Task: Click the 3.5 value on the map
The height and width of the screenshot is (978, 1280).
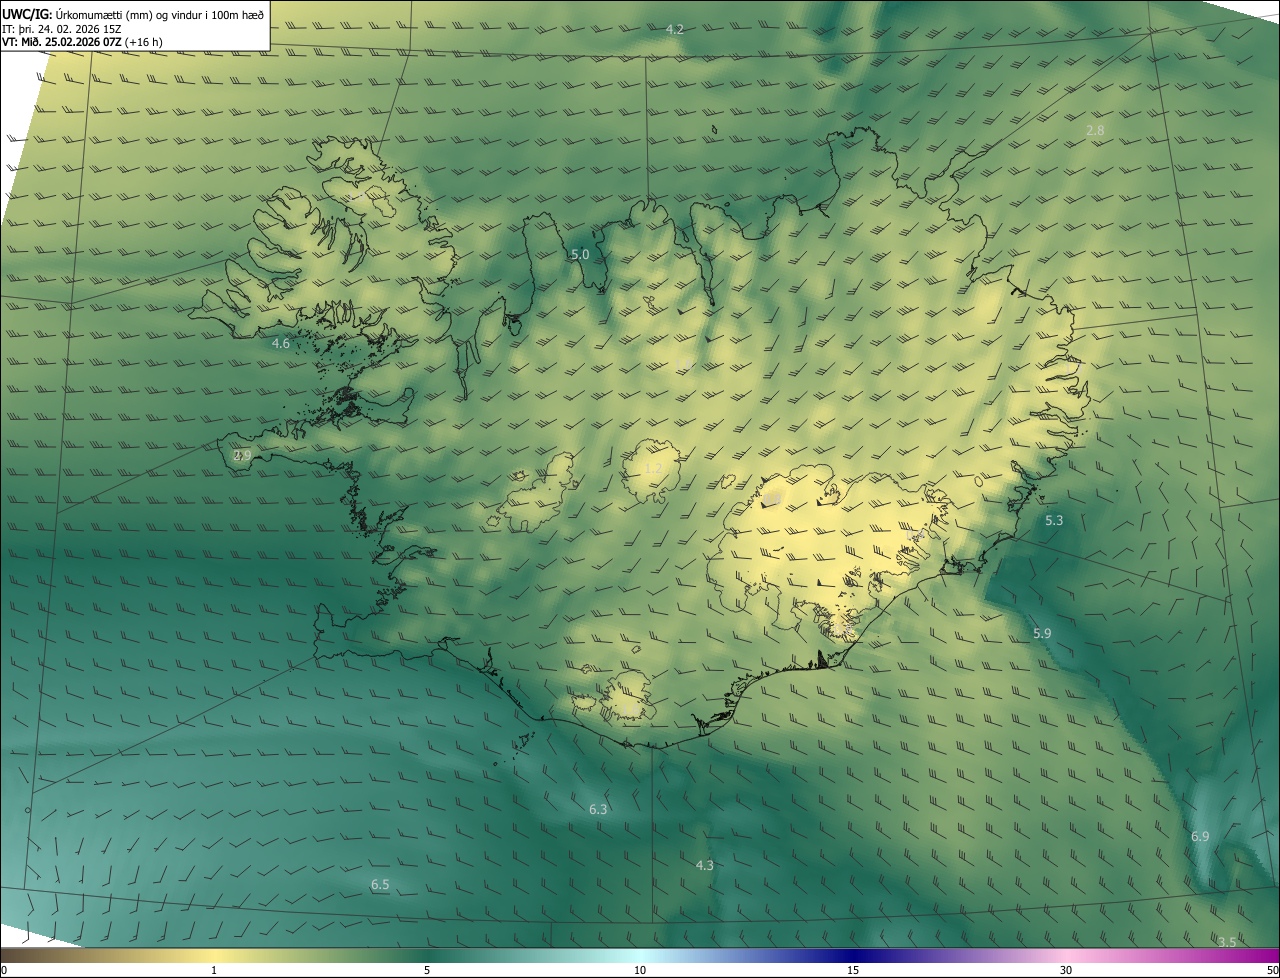Action: pos(1227,942)
